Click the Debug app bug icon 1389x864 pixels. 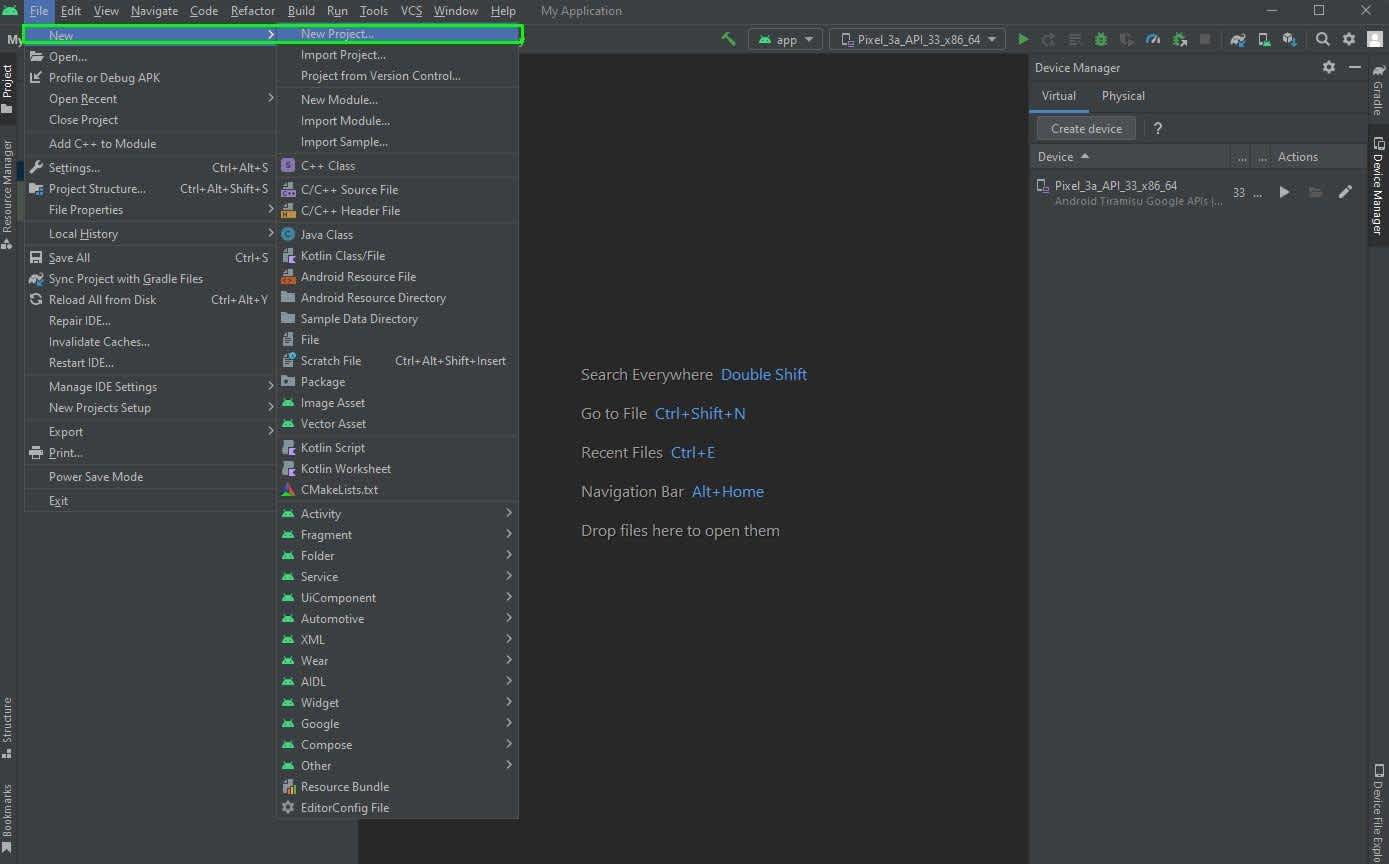point(1100,39)
